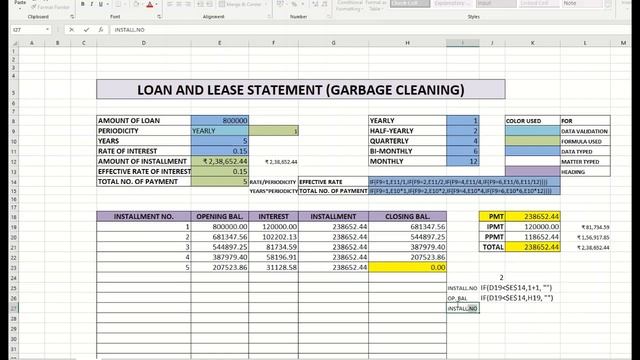Select the EFFECTIVE RATE formula text cell
This screenshot has width=640, height=360.
464,182
